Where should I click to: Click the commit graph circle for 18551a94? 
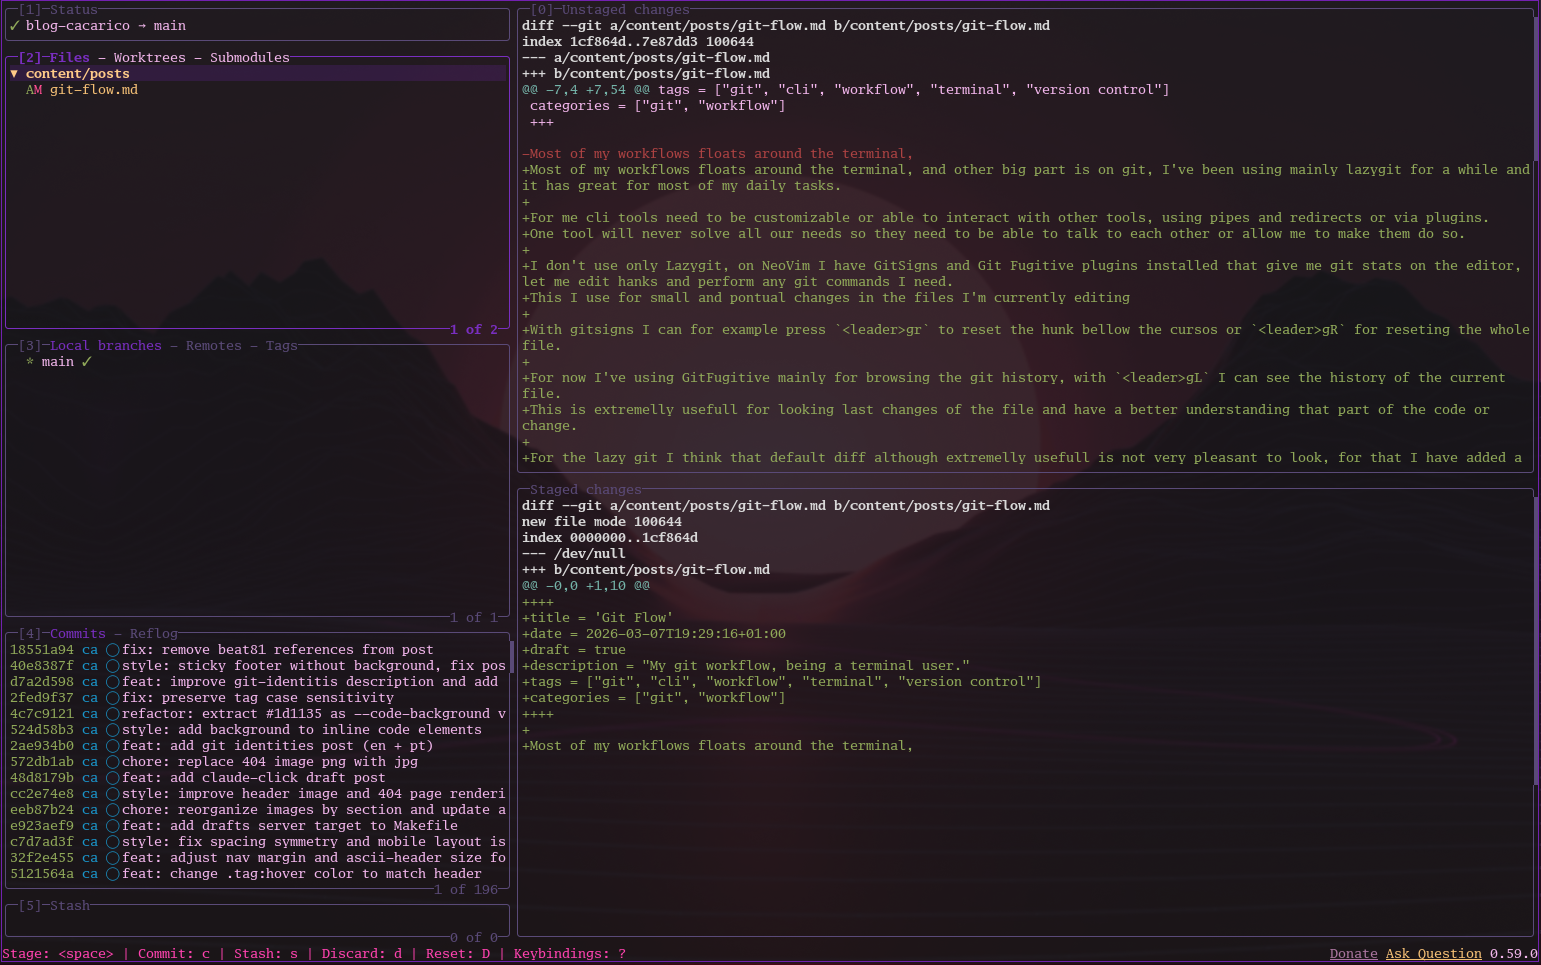pyautogui.click(x=113, y=650)
